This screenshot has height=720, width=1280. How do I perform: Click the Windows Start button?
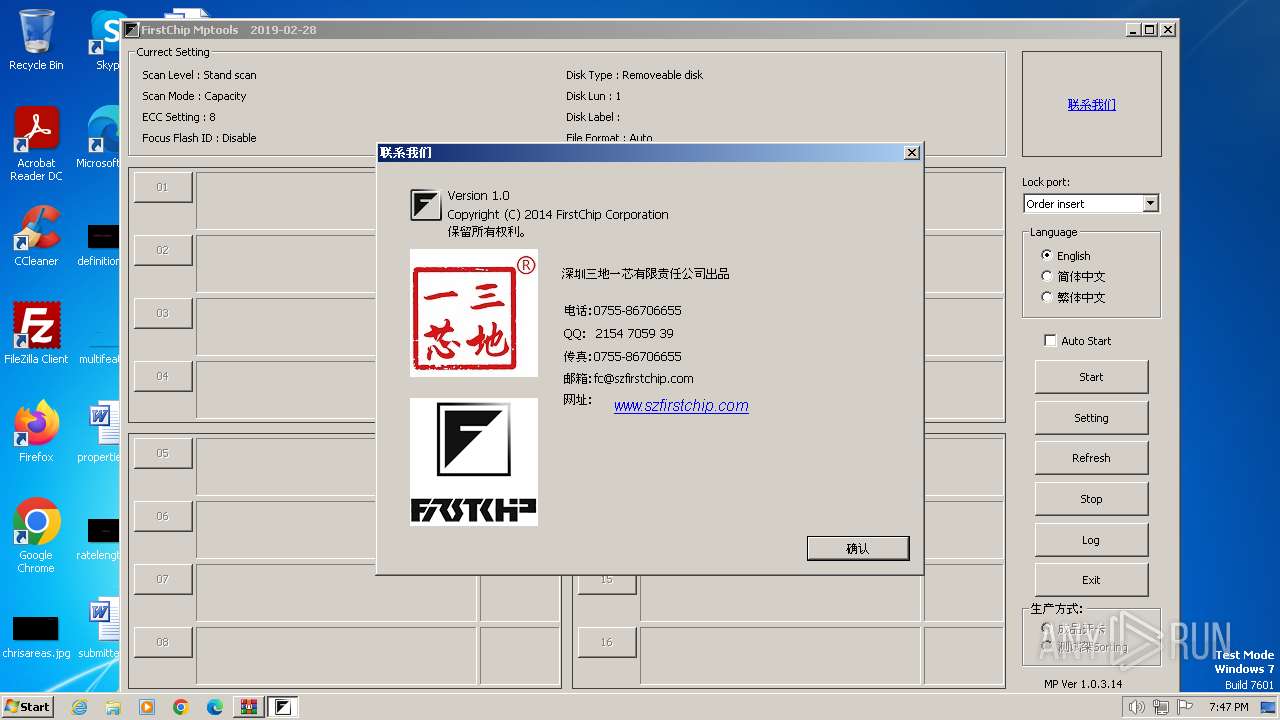(28, 706)
